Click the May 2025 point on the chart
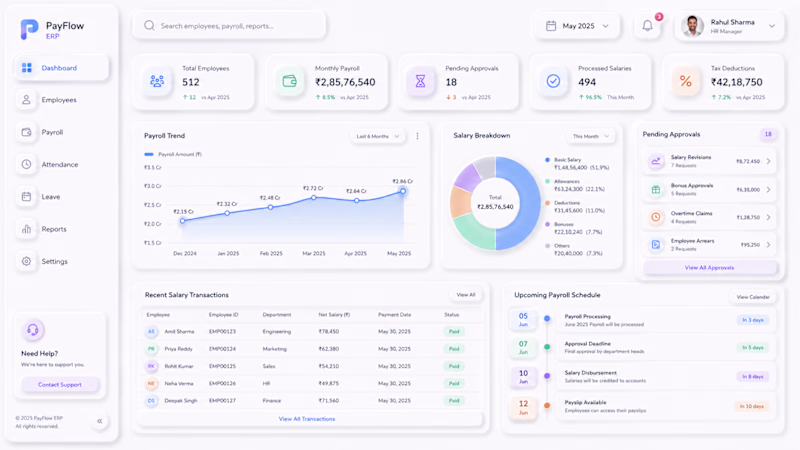The image size is (800, 450). pos(403,191)
